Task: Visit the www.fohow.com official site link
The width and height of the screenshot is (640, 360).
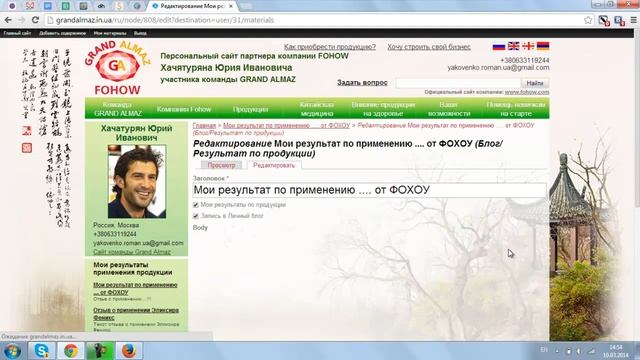Action: [527, 92]
